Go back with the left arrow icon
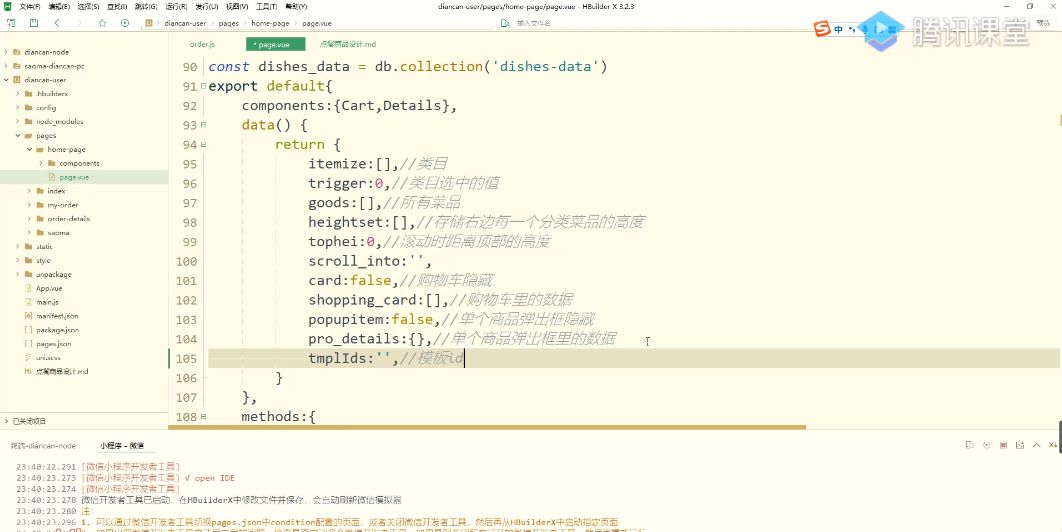 (57, 23)
